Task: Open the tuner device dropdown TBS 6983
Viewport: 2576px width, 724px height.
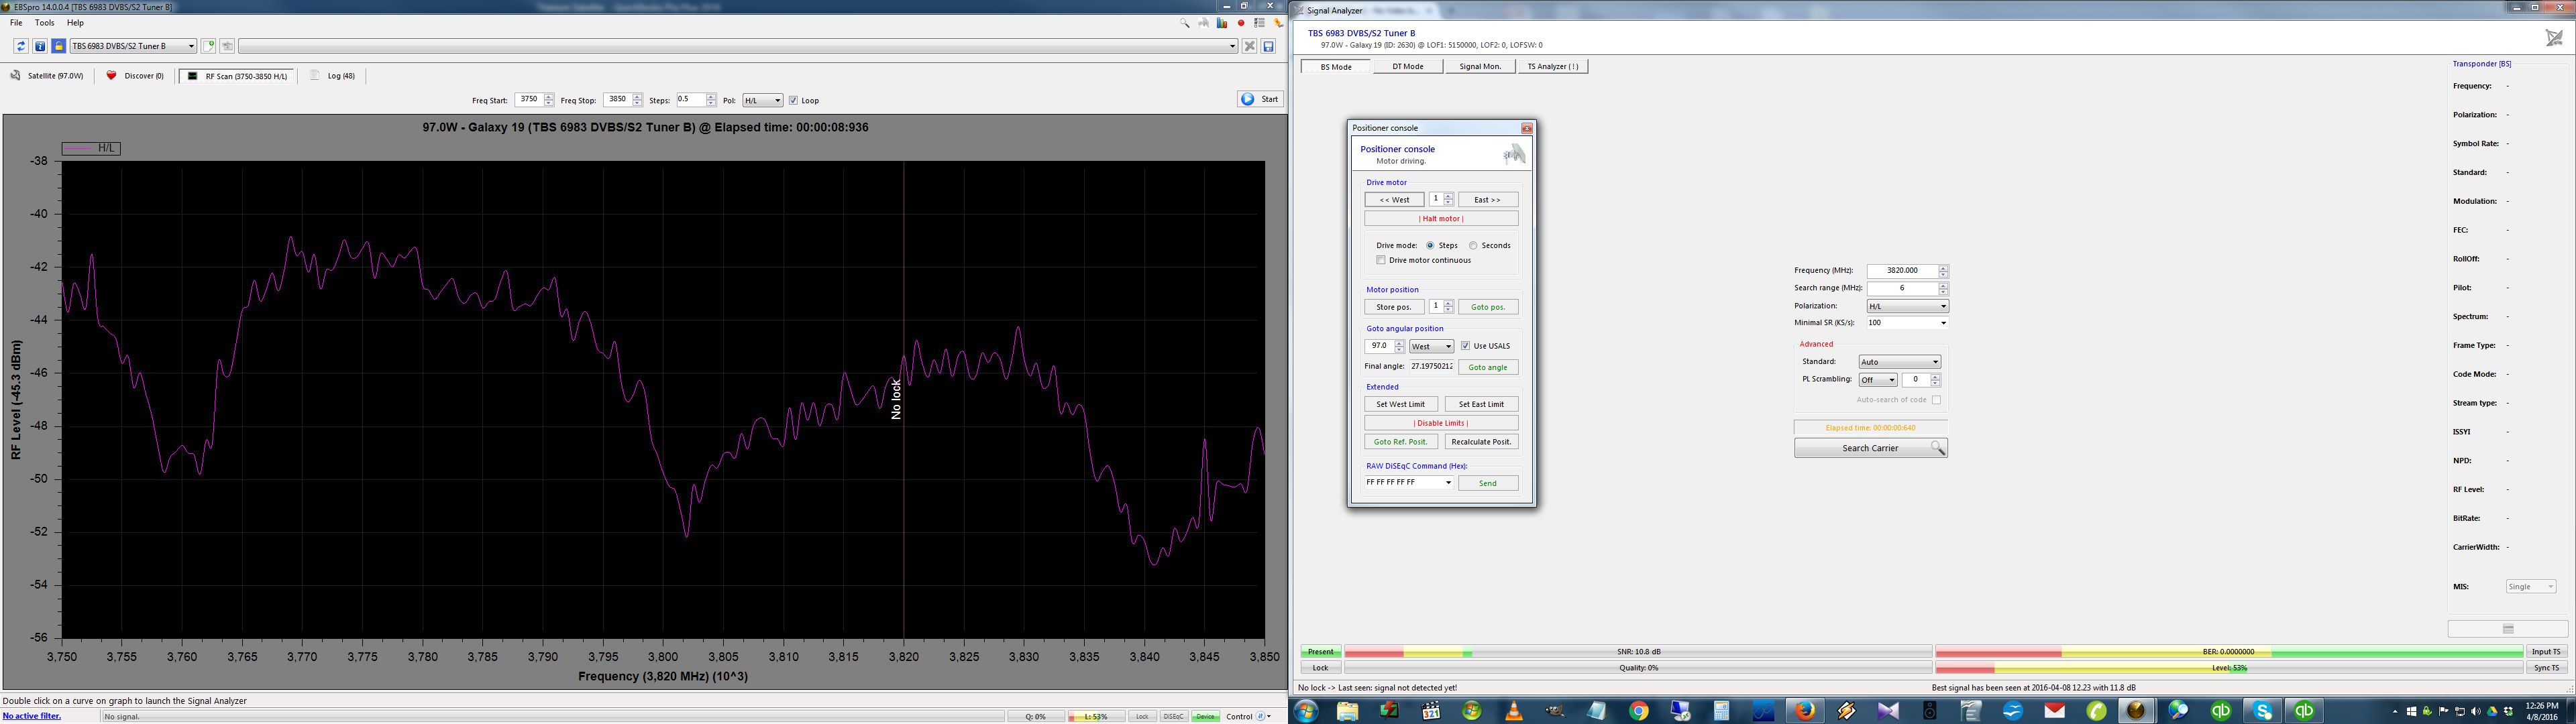Action: [133, 46]
